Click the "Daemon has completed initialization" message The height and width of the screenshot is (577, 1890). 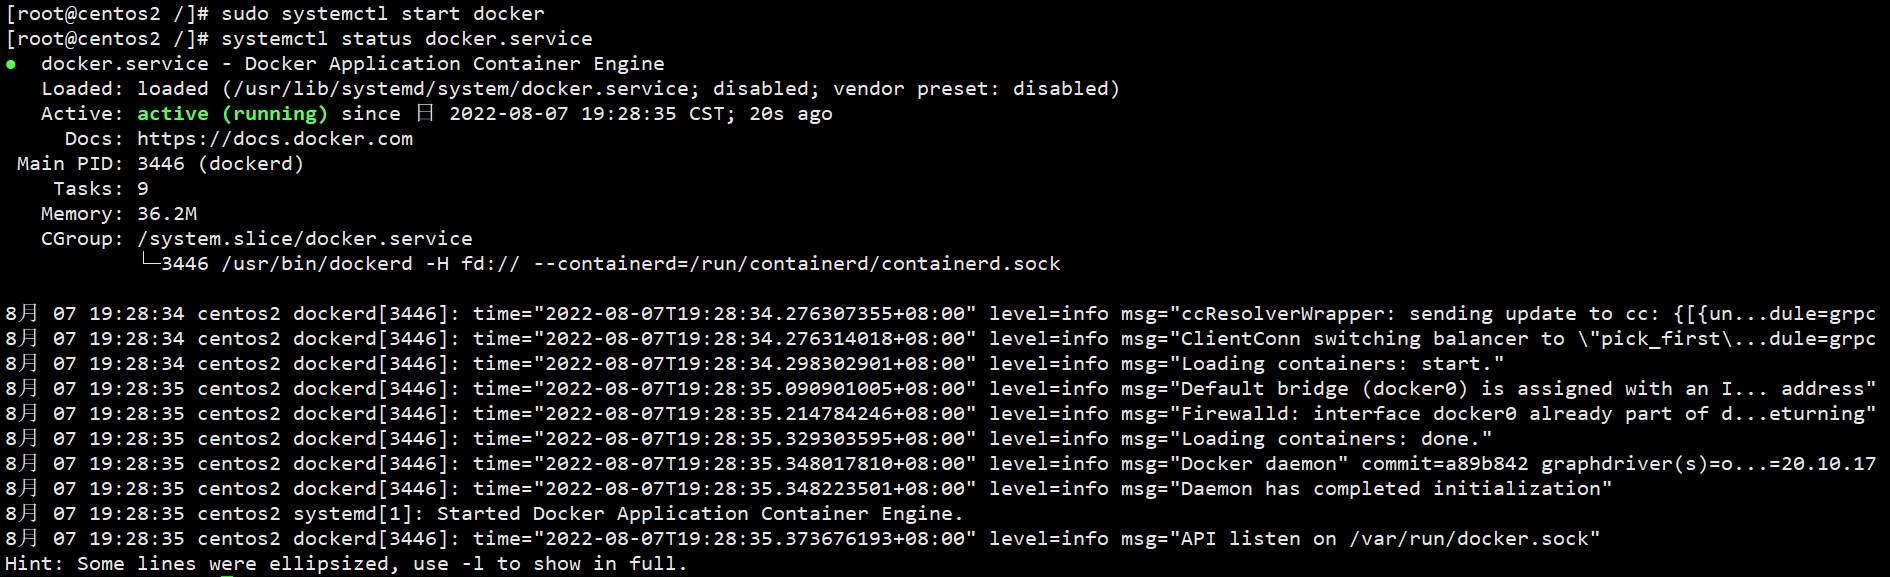click(x=1396, y=489)
